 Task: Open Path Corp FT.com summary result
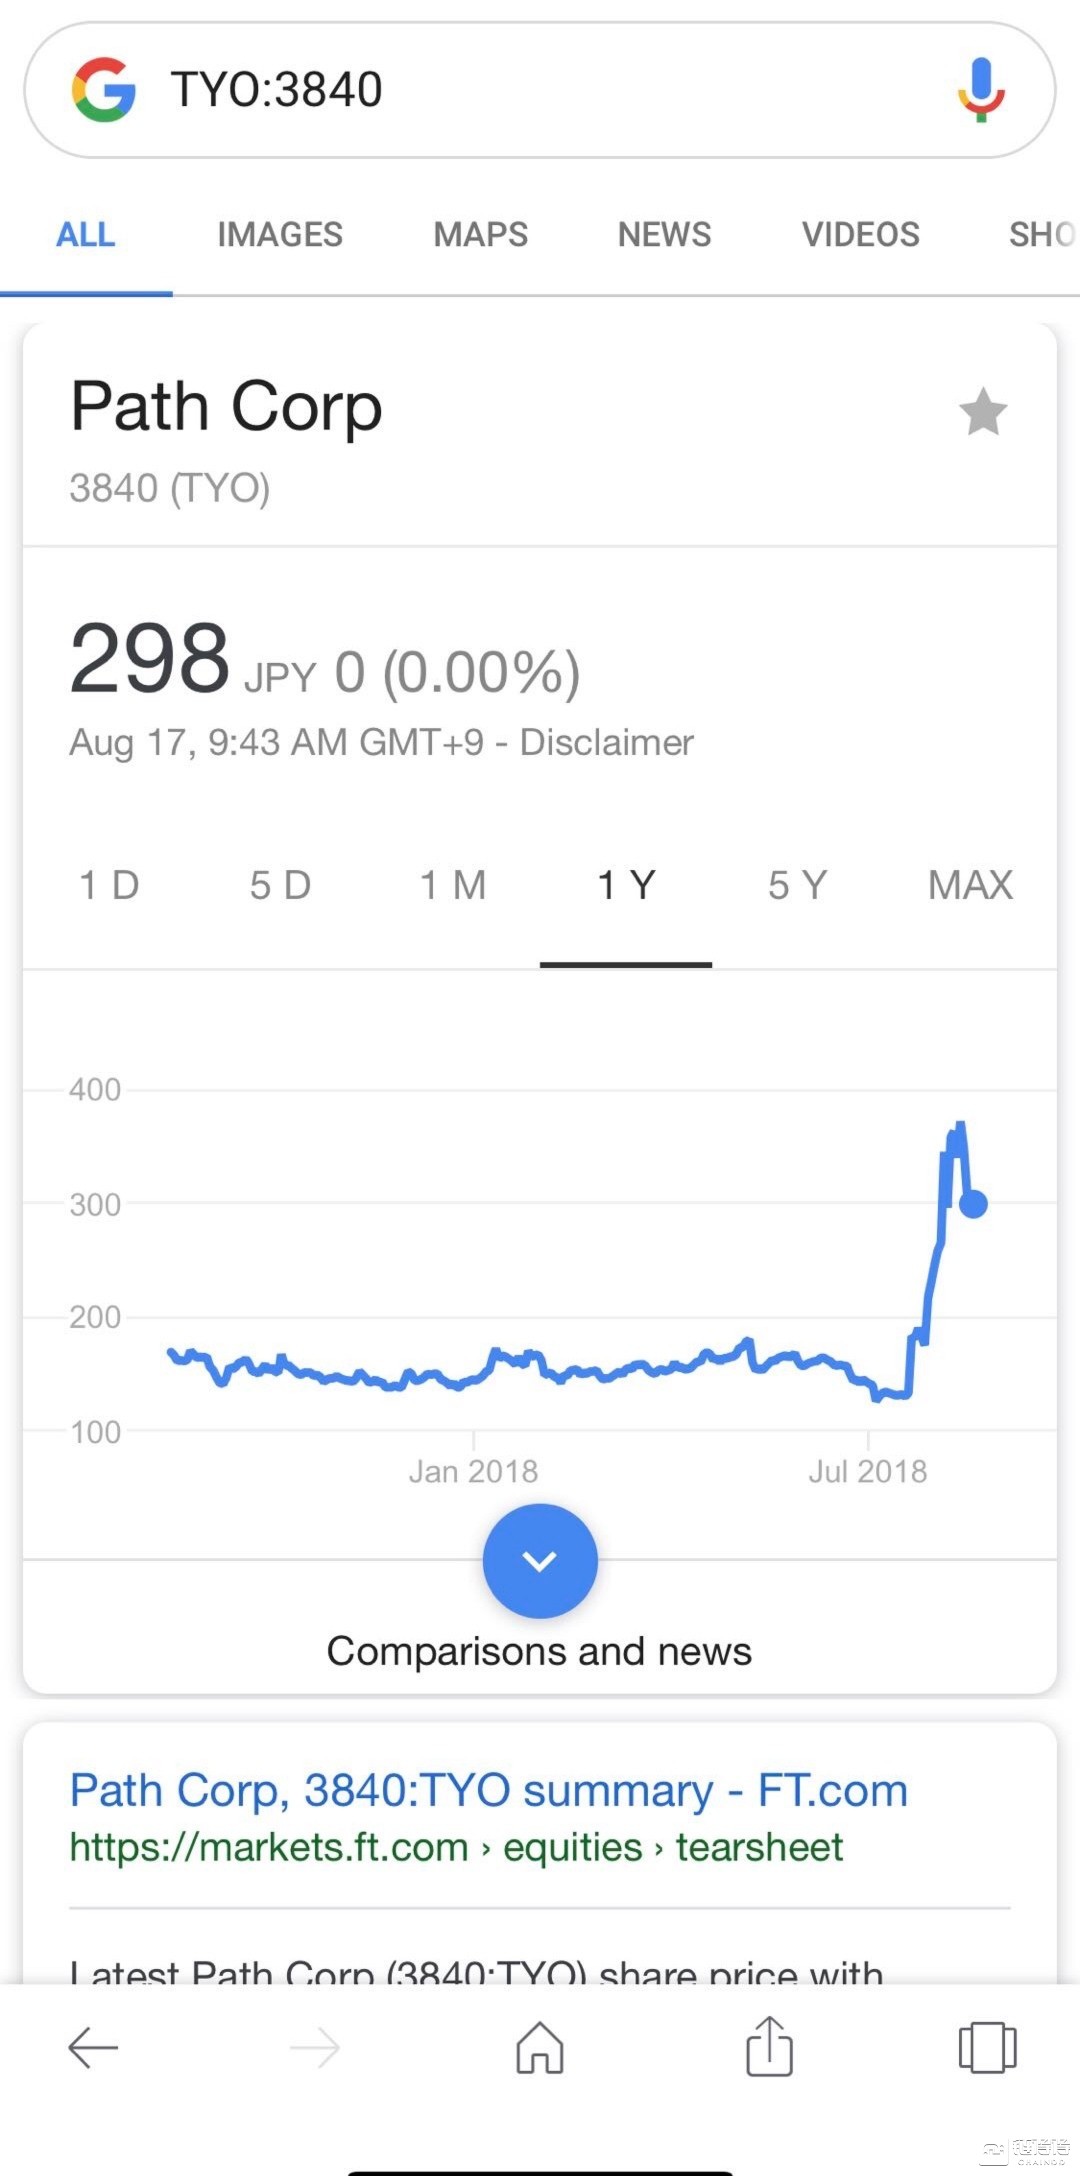[488, 1790]
